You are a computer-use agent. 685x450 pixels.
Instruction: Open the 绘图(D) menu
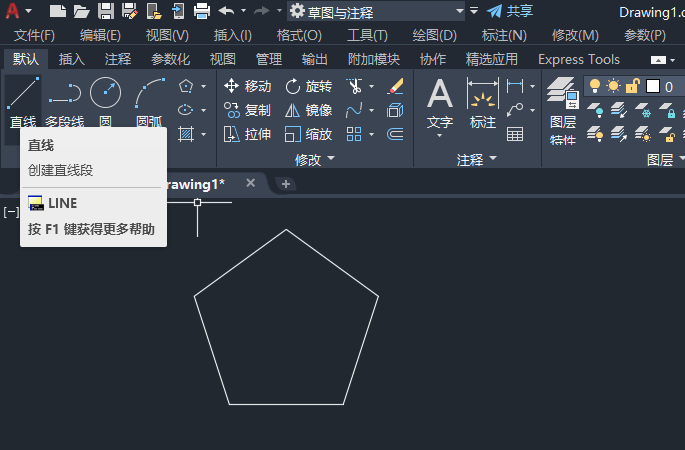(x=435, y=35)
